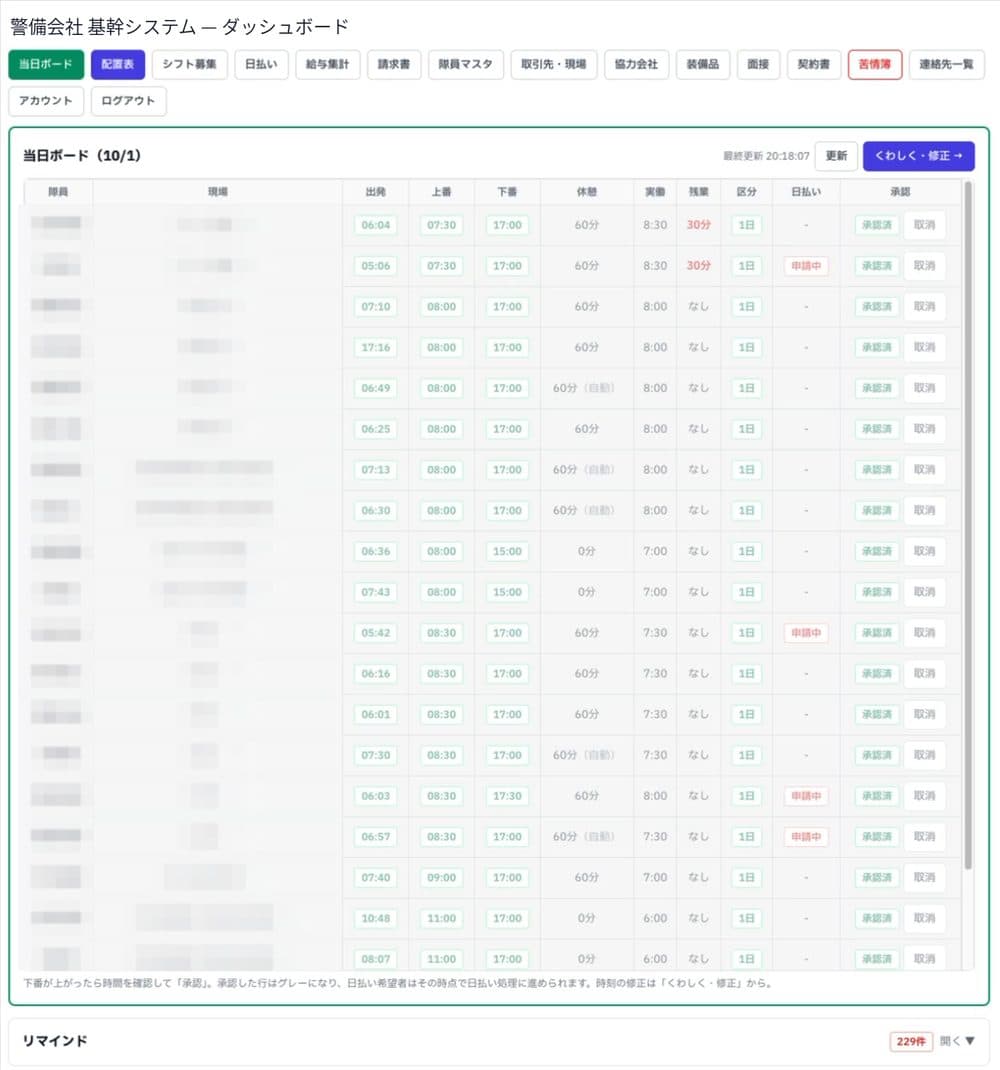Select the 09:00 start time cell
Image resolution: width=1000 pixels, height=1070 pixels.
pyautogui.click(x=442, y=878)
